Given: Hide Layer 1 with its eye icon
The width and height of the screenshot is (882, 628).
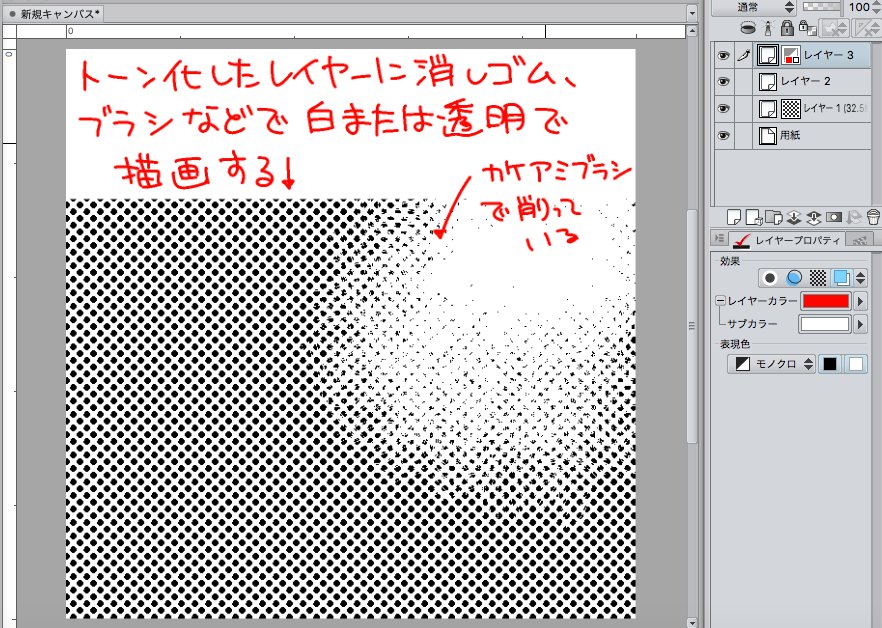Looking at the screenshot, I should (x=724, y=109).
